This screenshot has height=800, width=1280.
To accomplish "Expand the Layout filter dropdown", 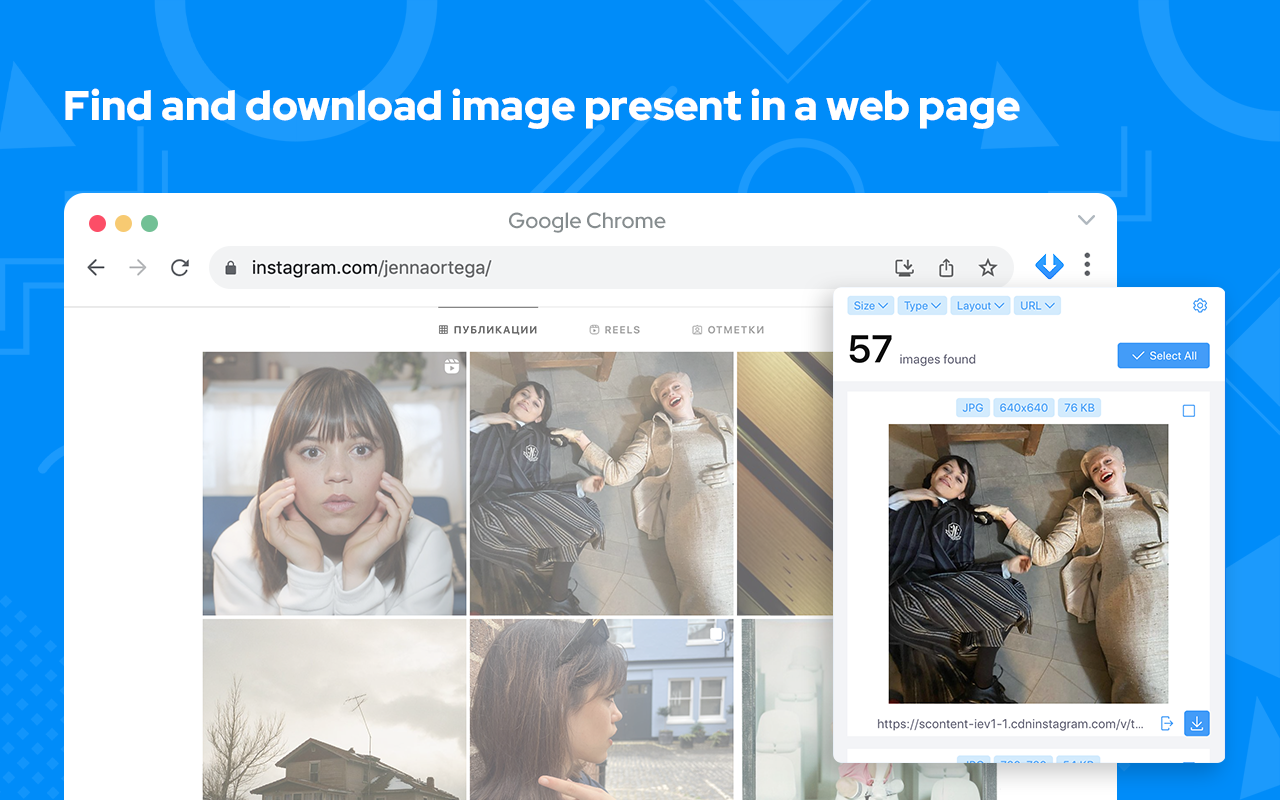I will 980,305.
